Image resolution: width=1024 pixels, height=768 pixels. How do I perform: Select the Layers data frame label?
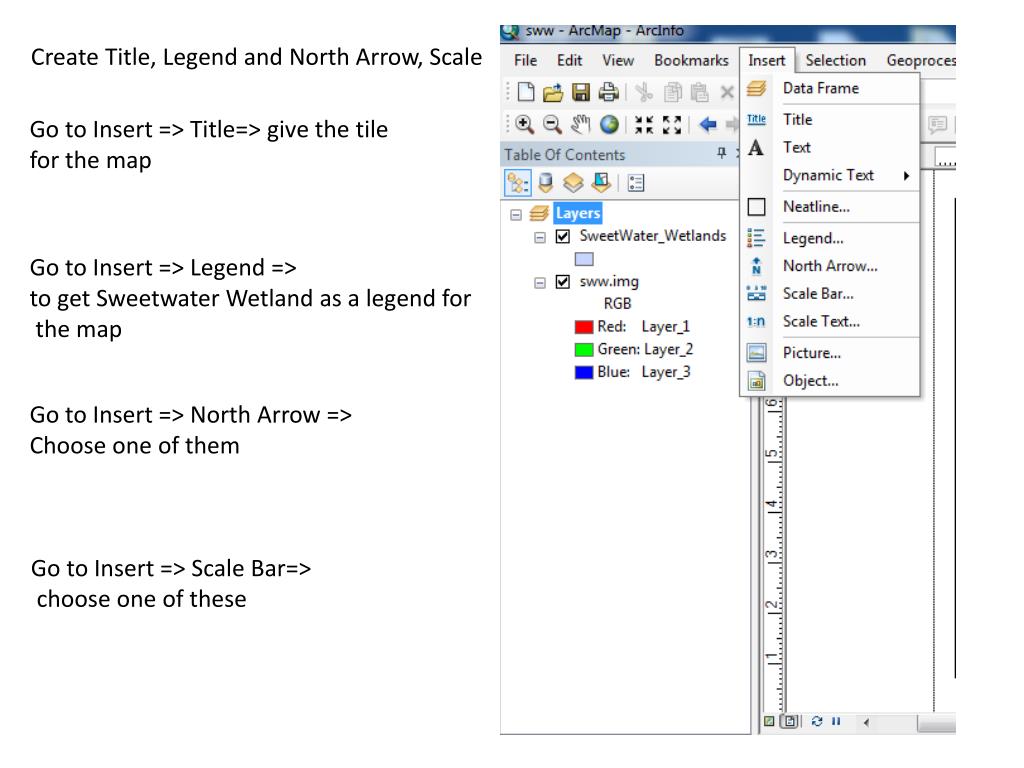tap(578, 214)
